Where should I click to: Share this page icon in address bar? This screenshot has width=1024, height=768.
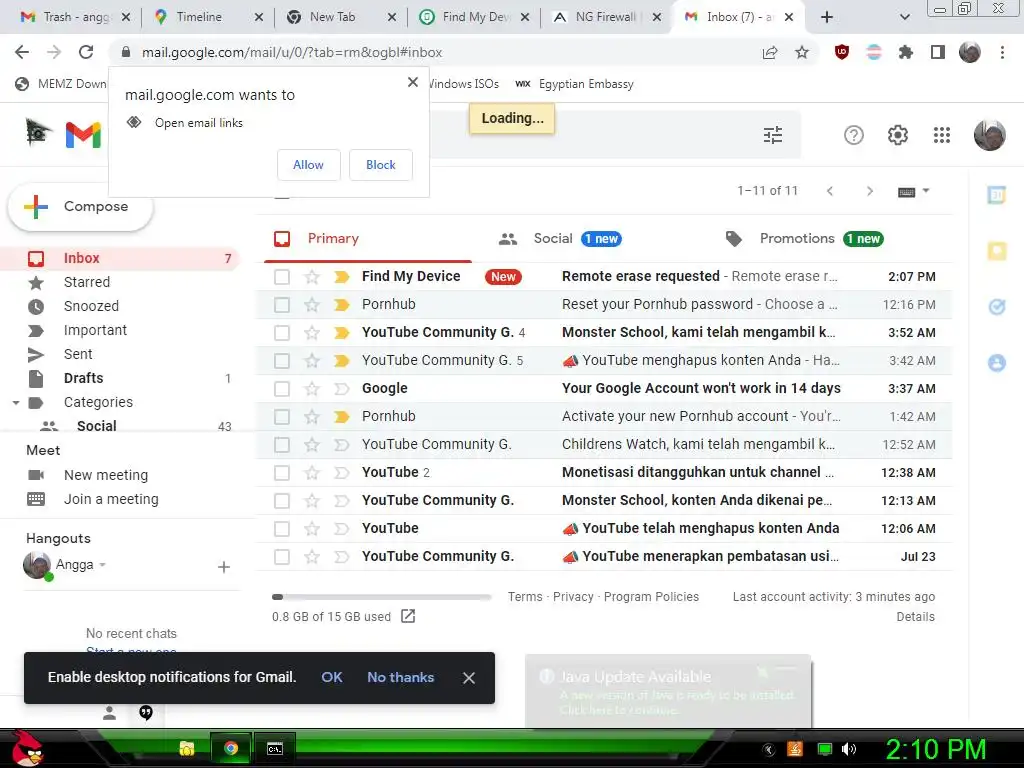[x=770, y=52]
